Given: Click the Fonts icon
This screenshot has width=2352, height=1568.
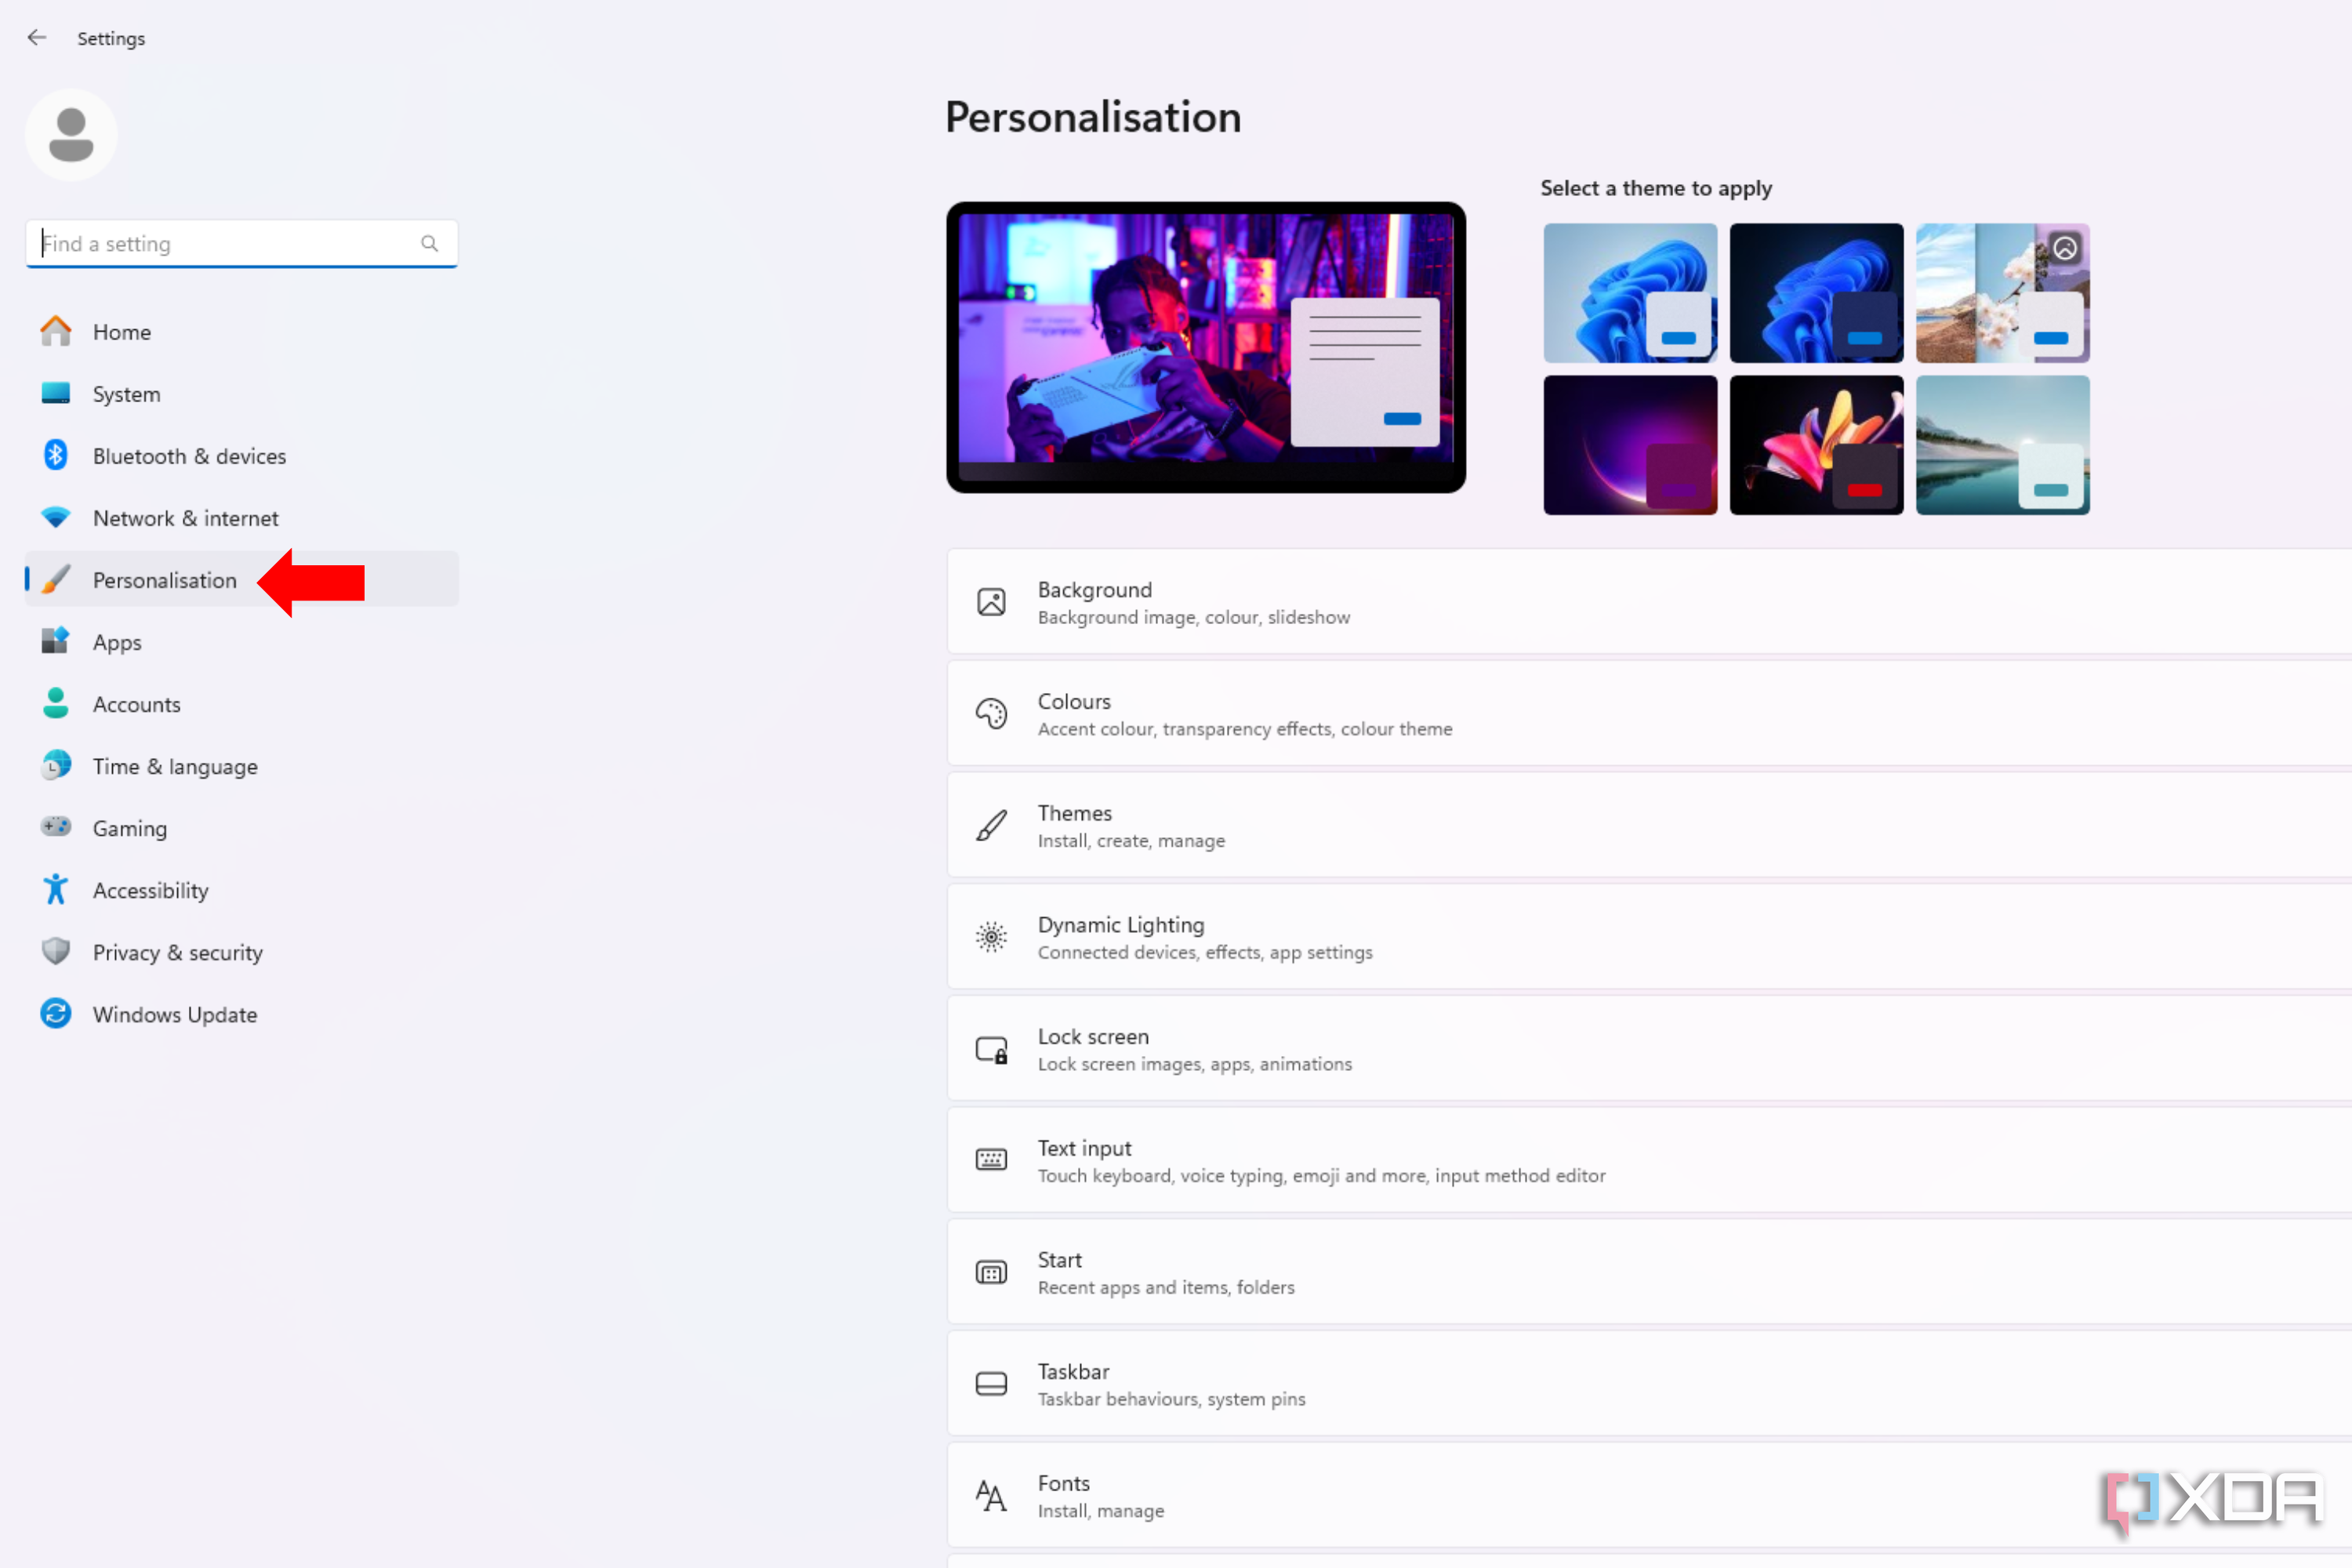Looking at the screenshot, I should 991,1495.
